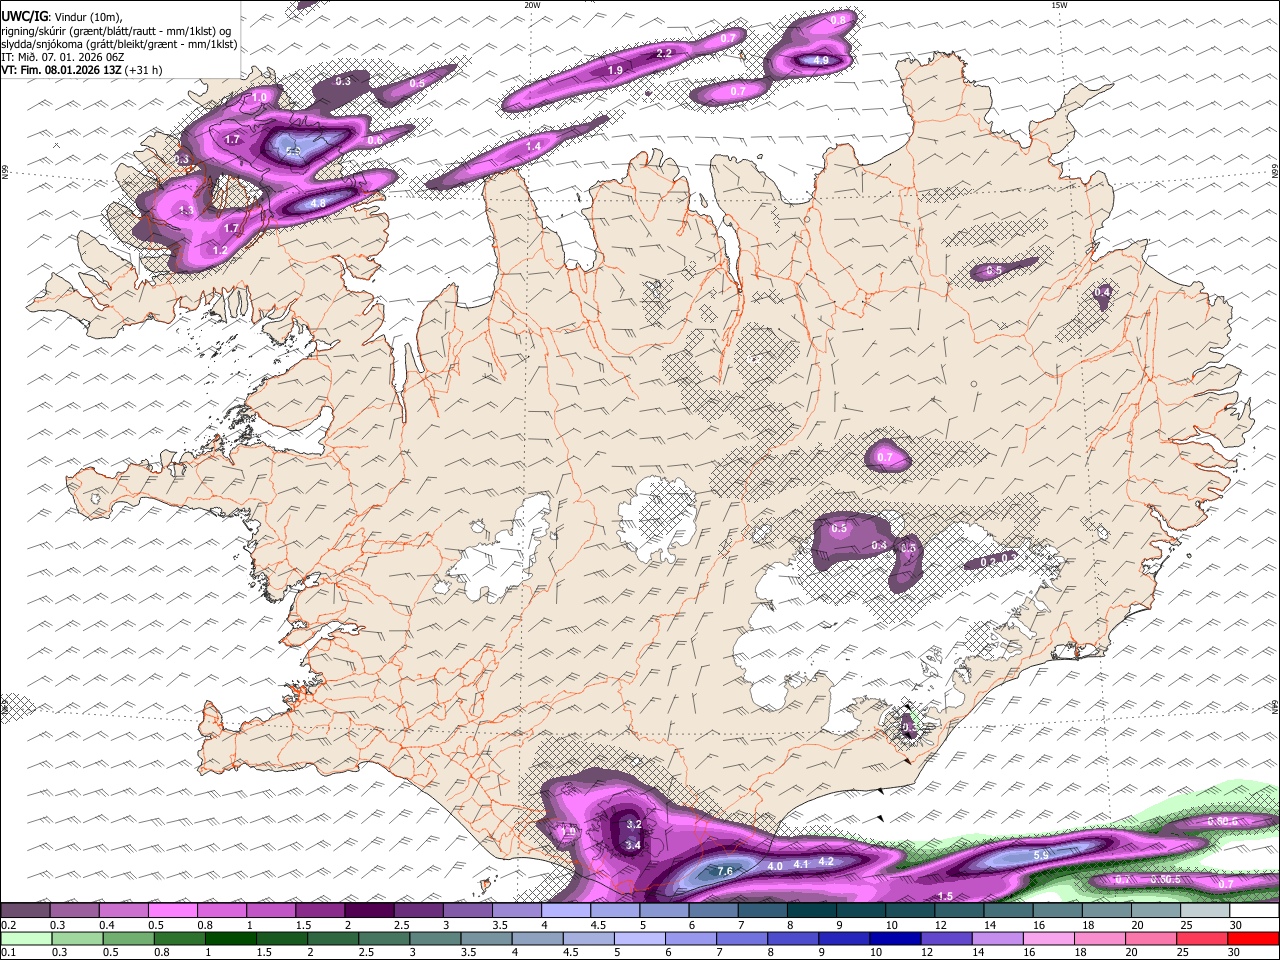Pick the bright pink 0.5 snow scale swatch

[172, 911]
